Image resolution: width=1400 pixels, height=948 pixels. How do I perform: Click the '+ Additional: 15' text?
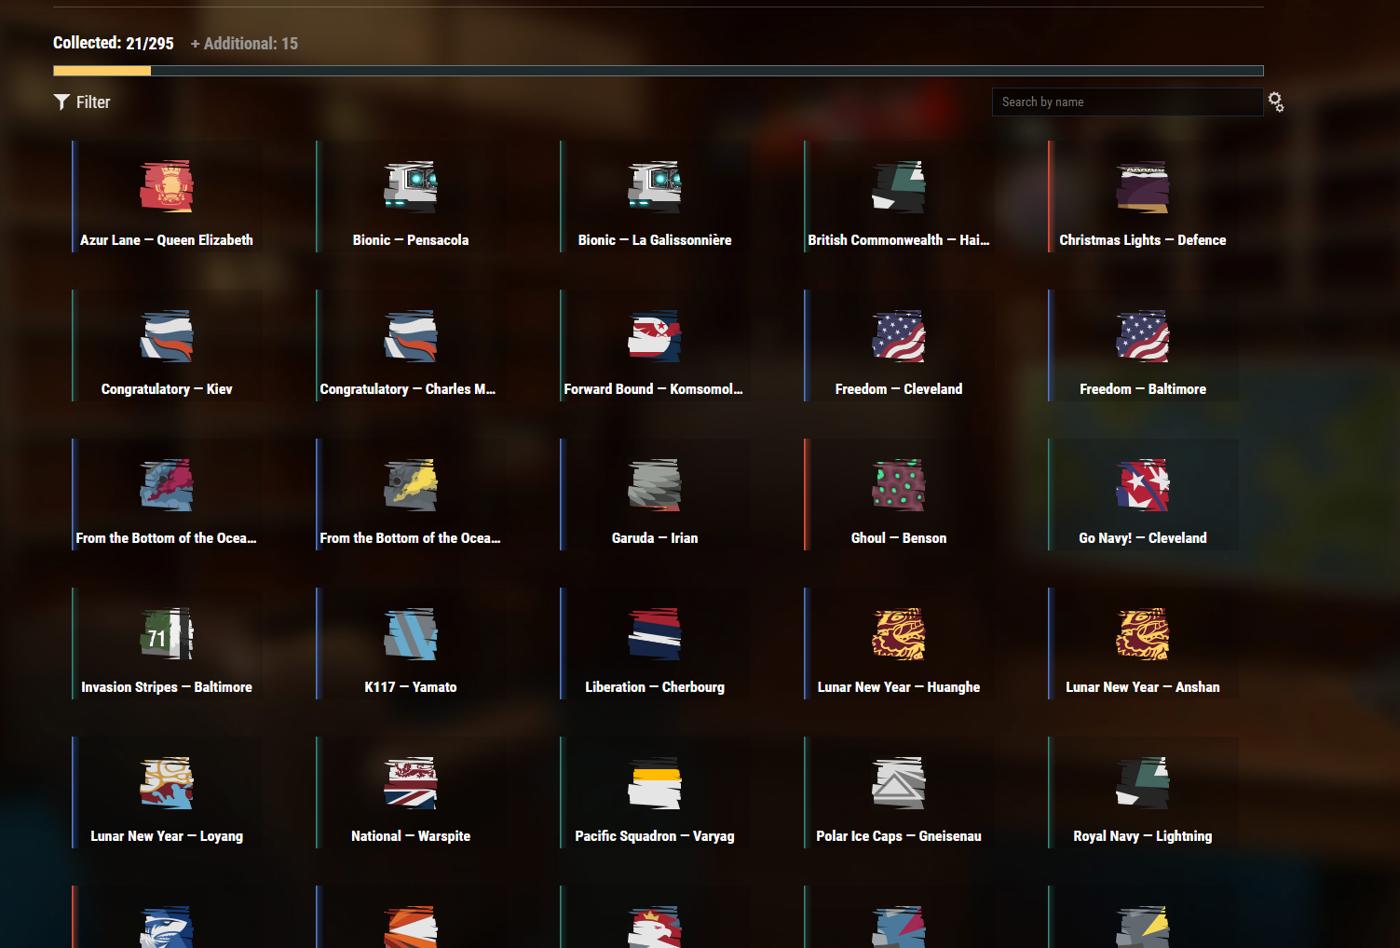point(244,43)
